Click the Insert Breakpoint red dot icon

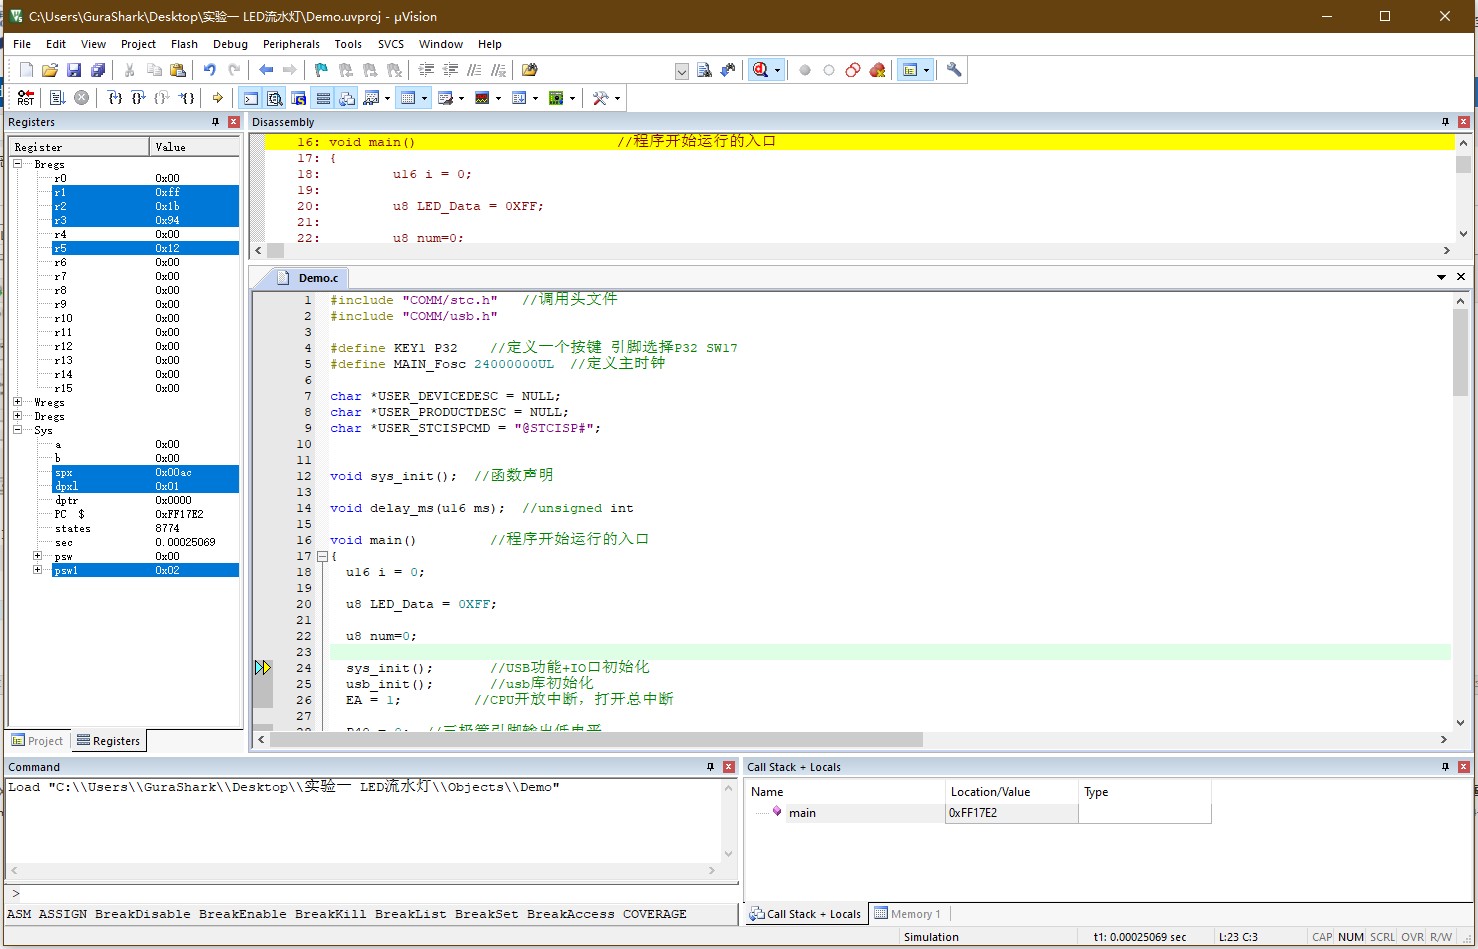tap(805, 70)
